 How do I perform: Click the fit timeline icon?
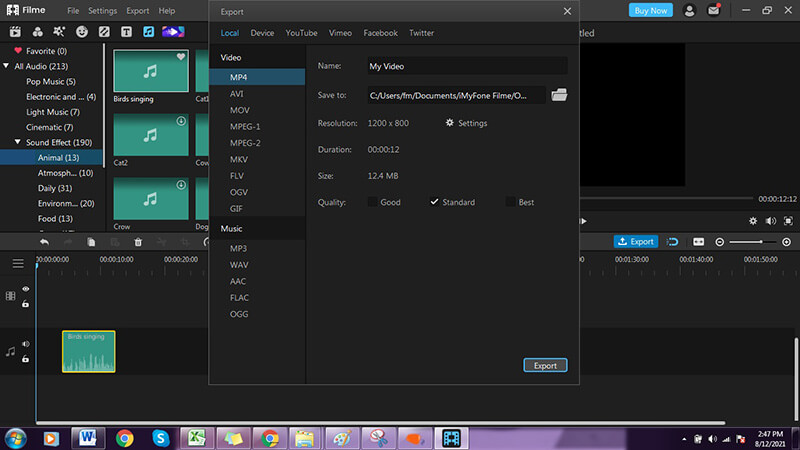[698, 242]
